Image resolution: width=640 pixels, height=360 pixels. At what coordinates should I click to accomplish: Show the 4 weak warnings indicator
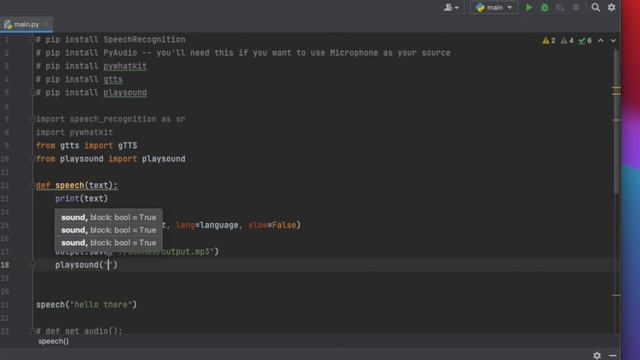pyautogui.click(x=567, y=40)
